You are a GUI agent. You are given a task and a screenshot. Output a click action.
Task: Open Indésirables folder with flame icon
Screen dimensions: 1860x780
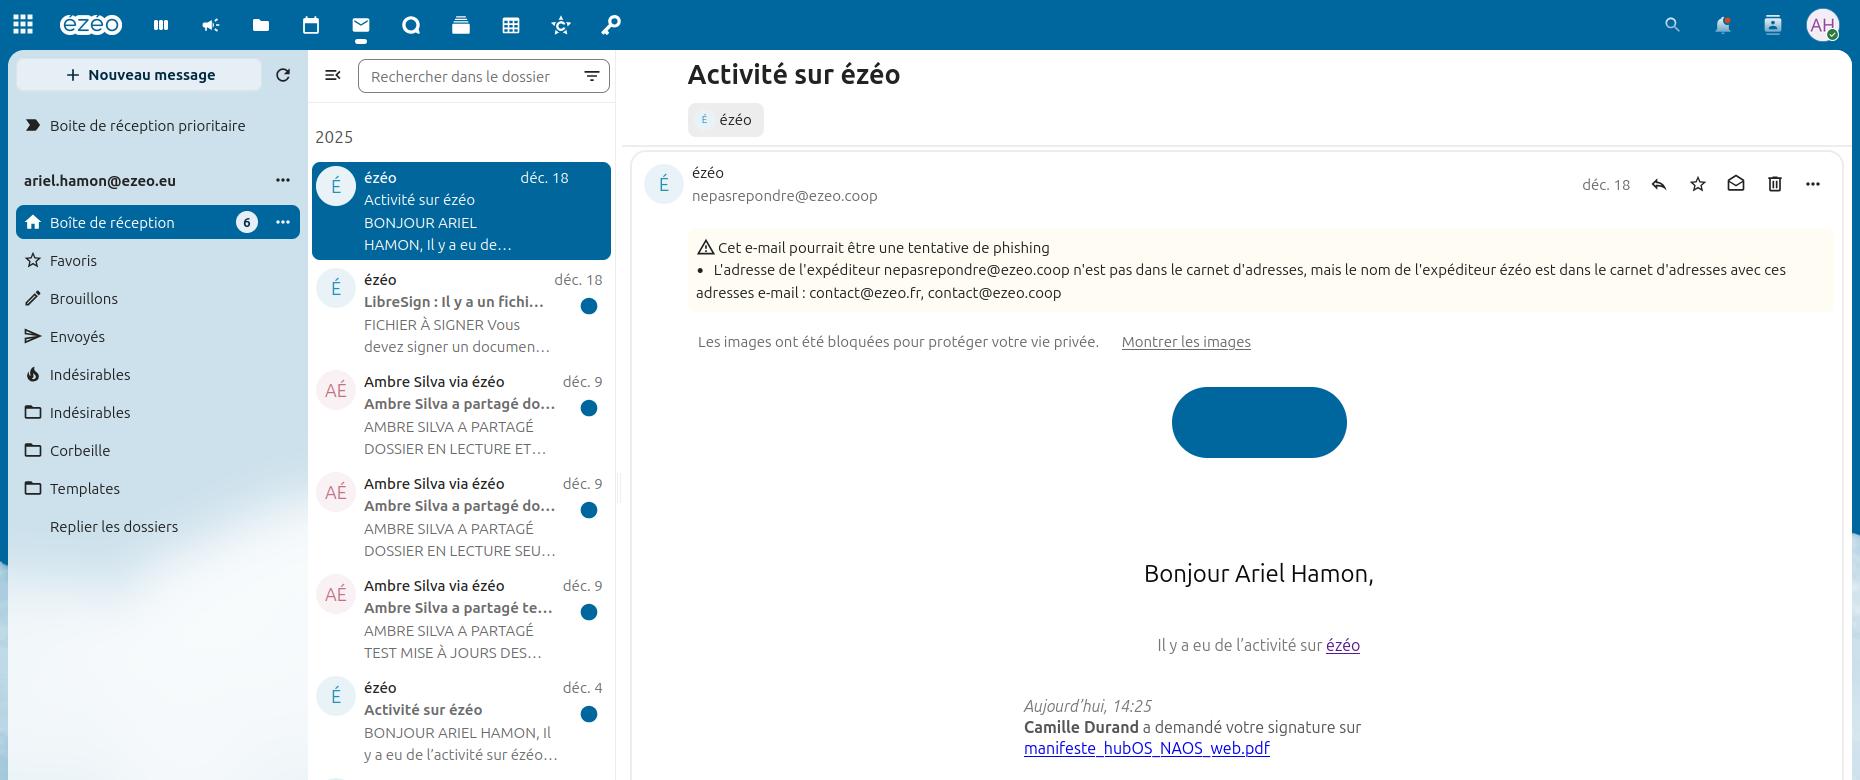[158, 374]
